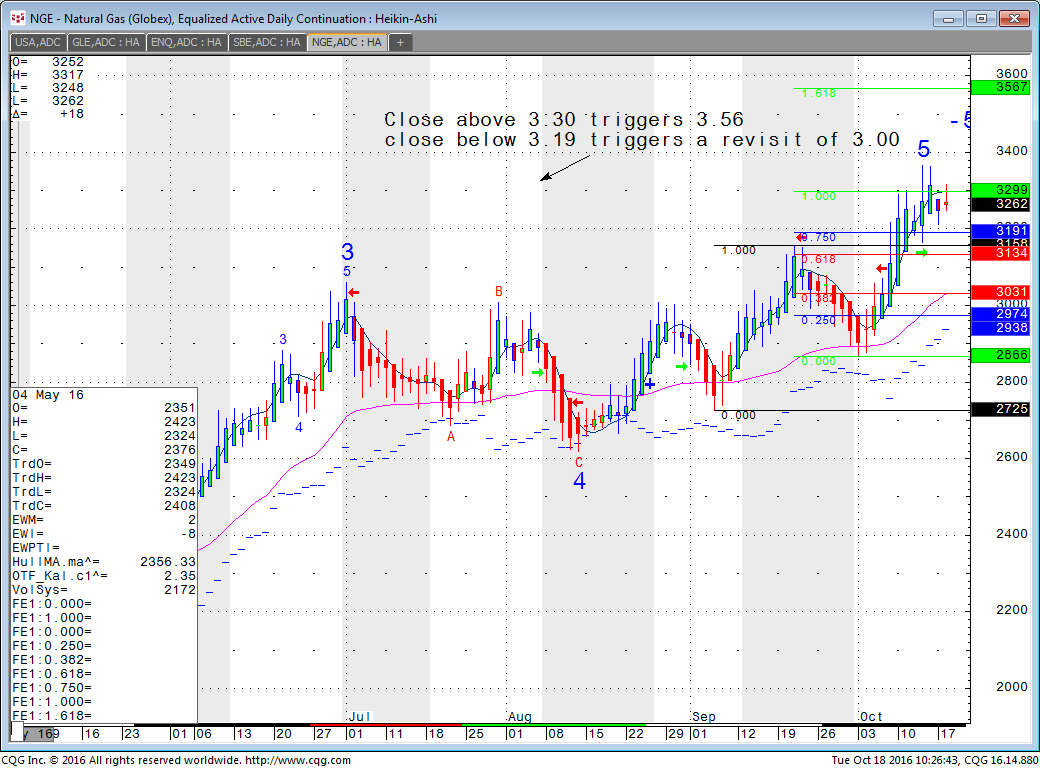Click the red 3031 price label
The height and width of the screenshot is (768, 1040).
[x=1000, y=292]
